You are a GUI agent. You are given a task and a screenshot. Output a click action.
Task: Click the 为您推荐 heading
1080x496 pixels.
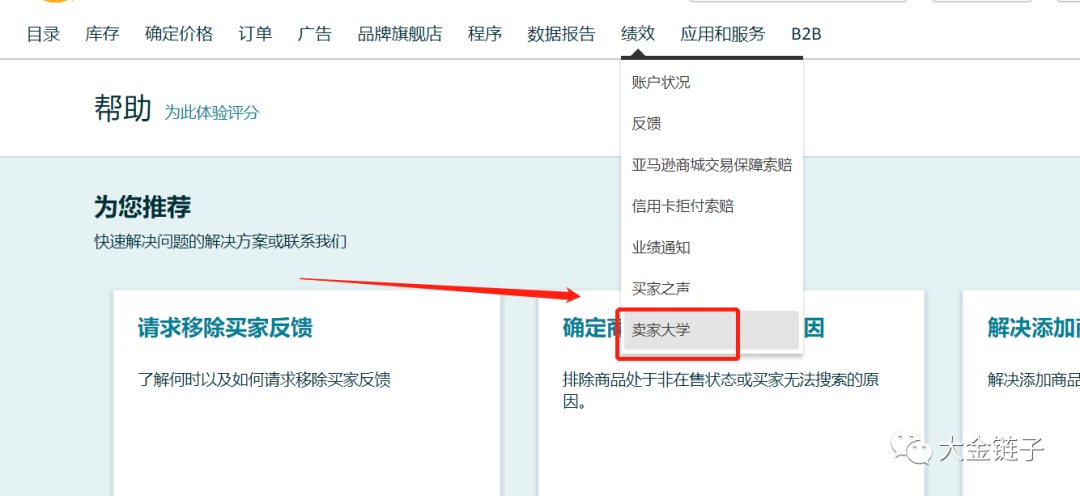(x=143, y=207)
